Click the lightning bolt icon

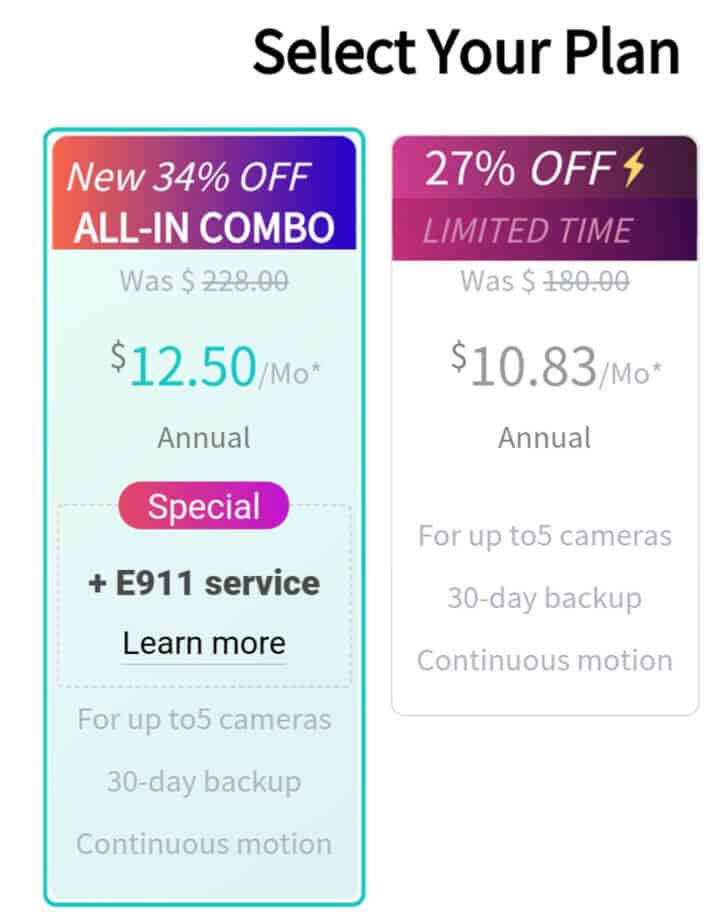(x=633, y=170)
